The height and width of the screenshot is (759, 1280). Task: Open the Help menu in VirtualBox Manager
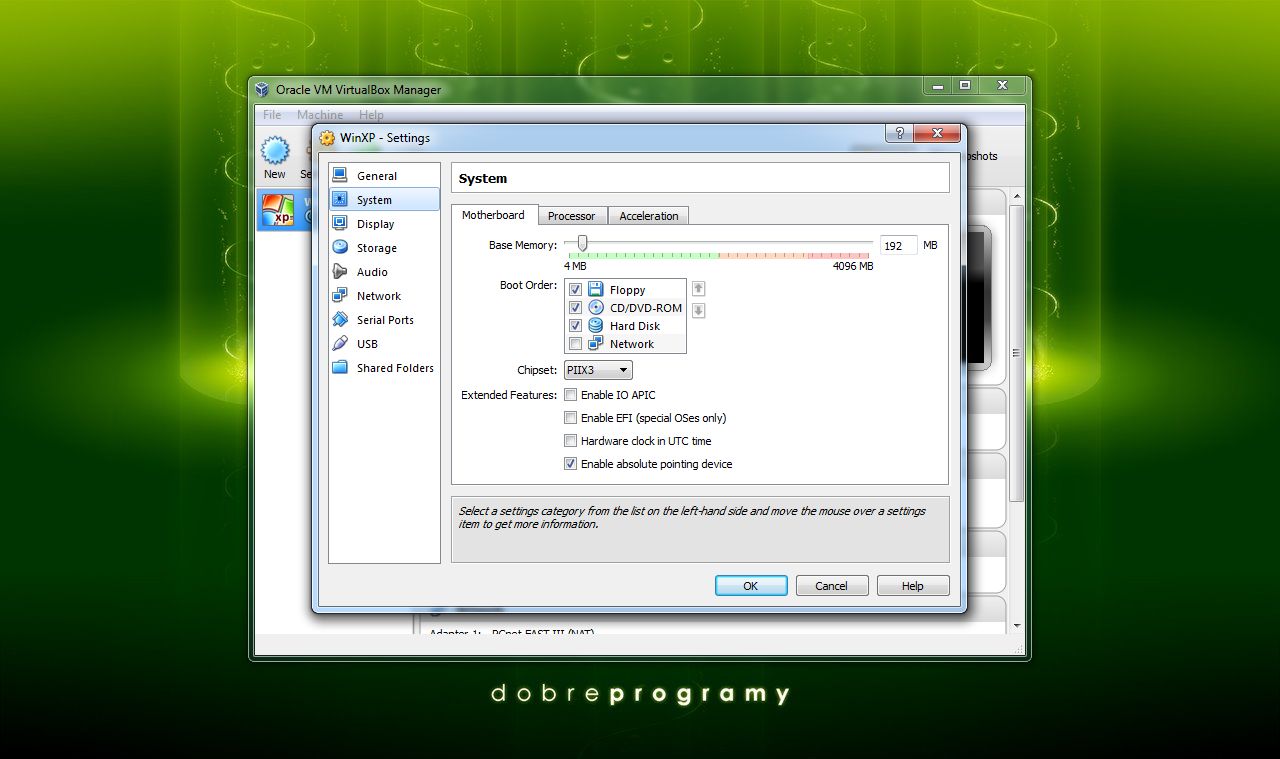(x=371, y=115)
